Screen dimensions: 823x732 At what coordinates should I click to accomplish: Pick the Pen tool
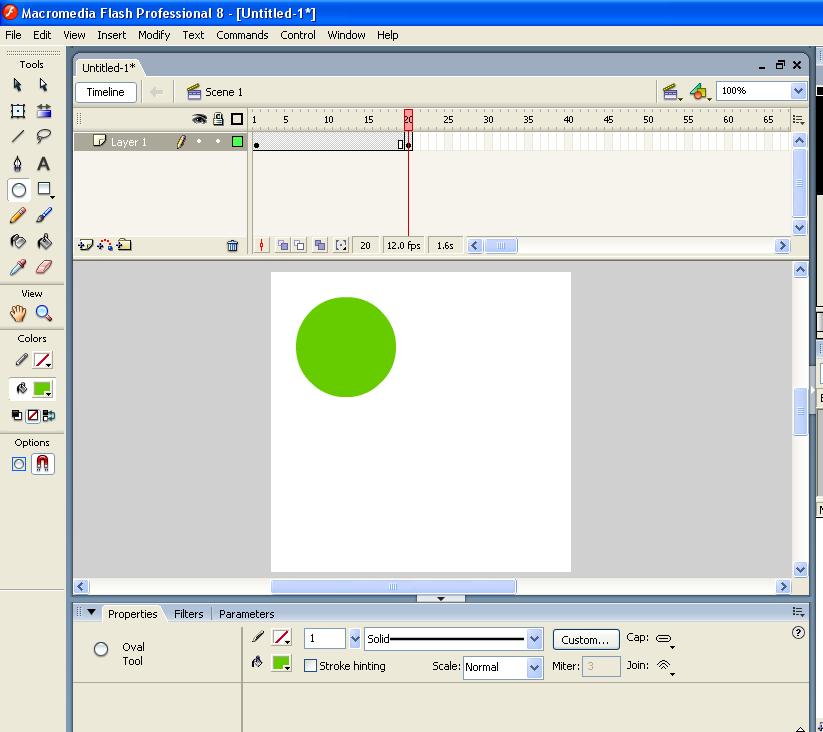pyautogui.click(x=17, y=164)
